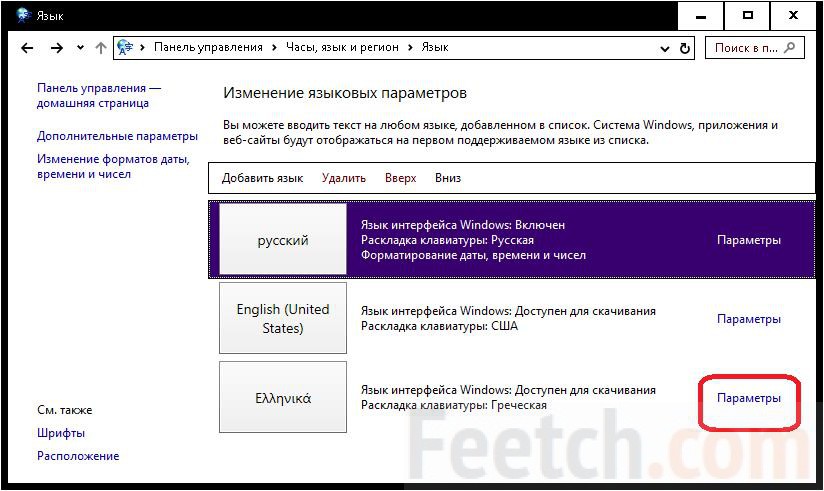
Task: Move the language down with «Вниз»
Action: 448,178
